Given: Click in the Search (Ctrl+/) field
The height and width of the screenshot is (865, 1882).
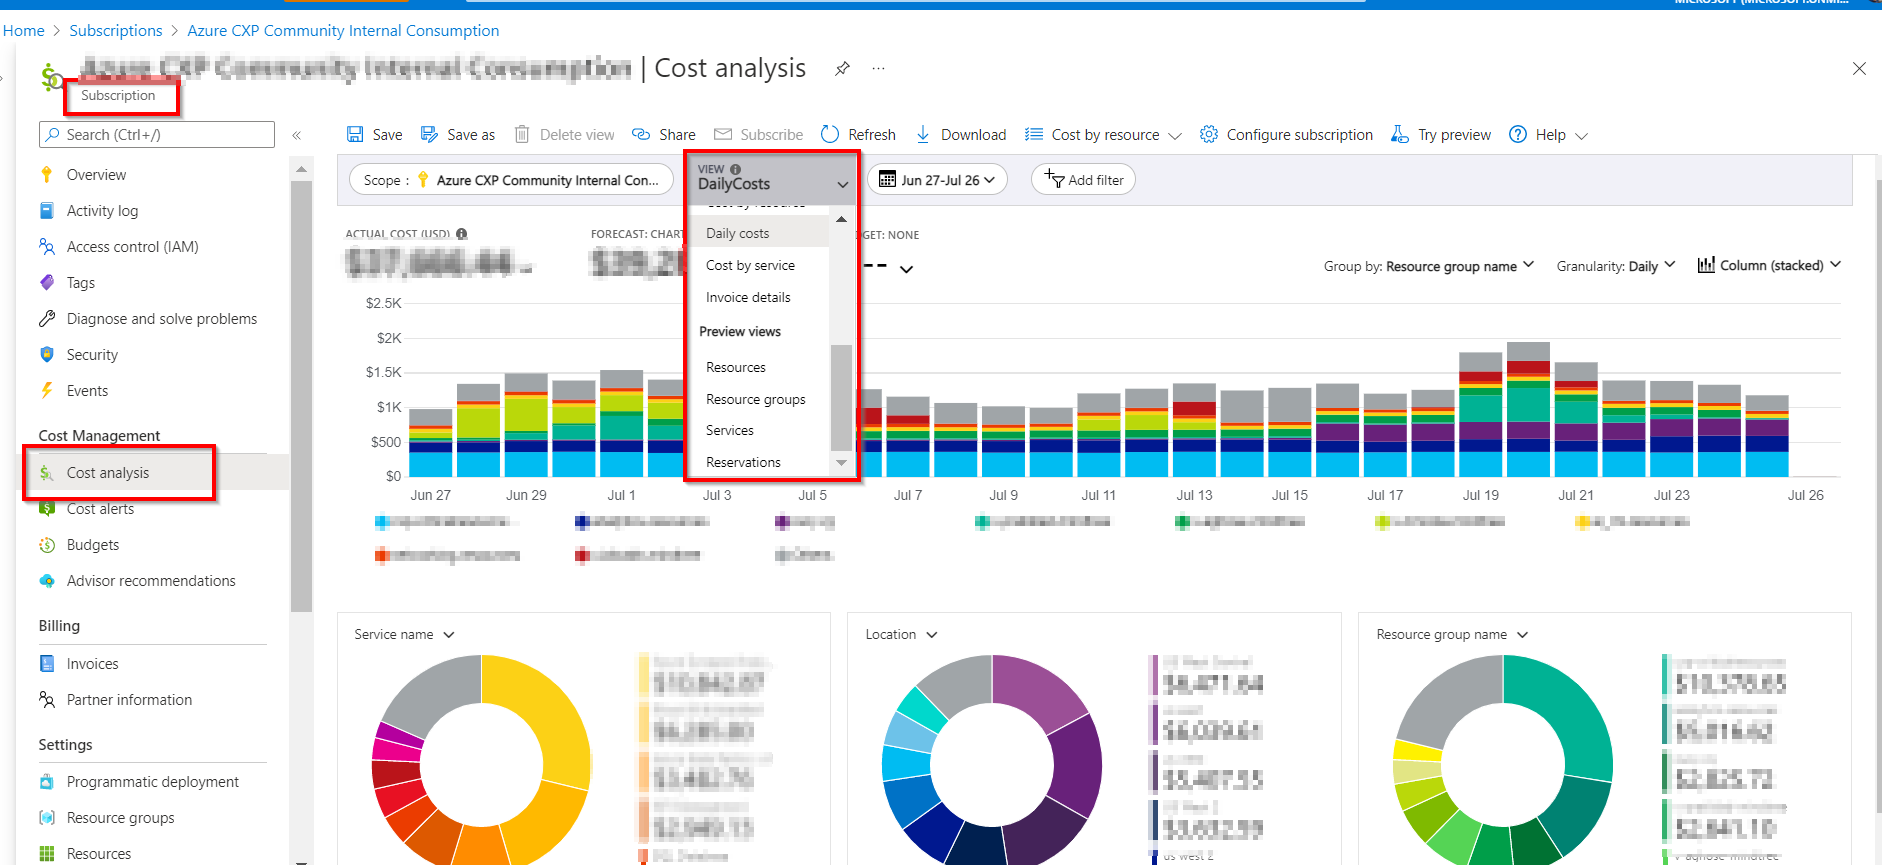Looking at the screenshot, I should coord(157,135).
